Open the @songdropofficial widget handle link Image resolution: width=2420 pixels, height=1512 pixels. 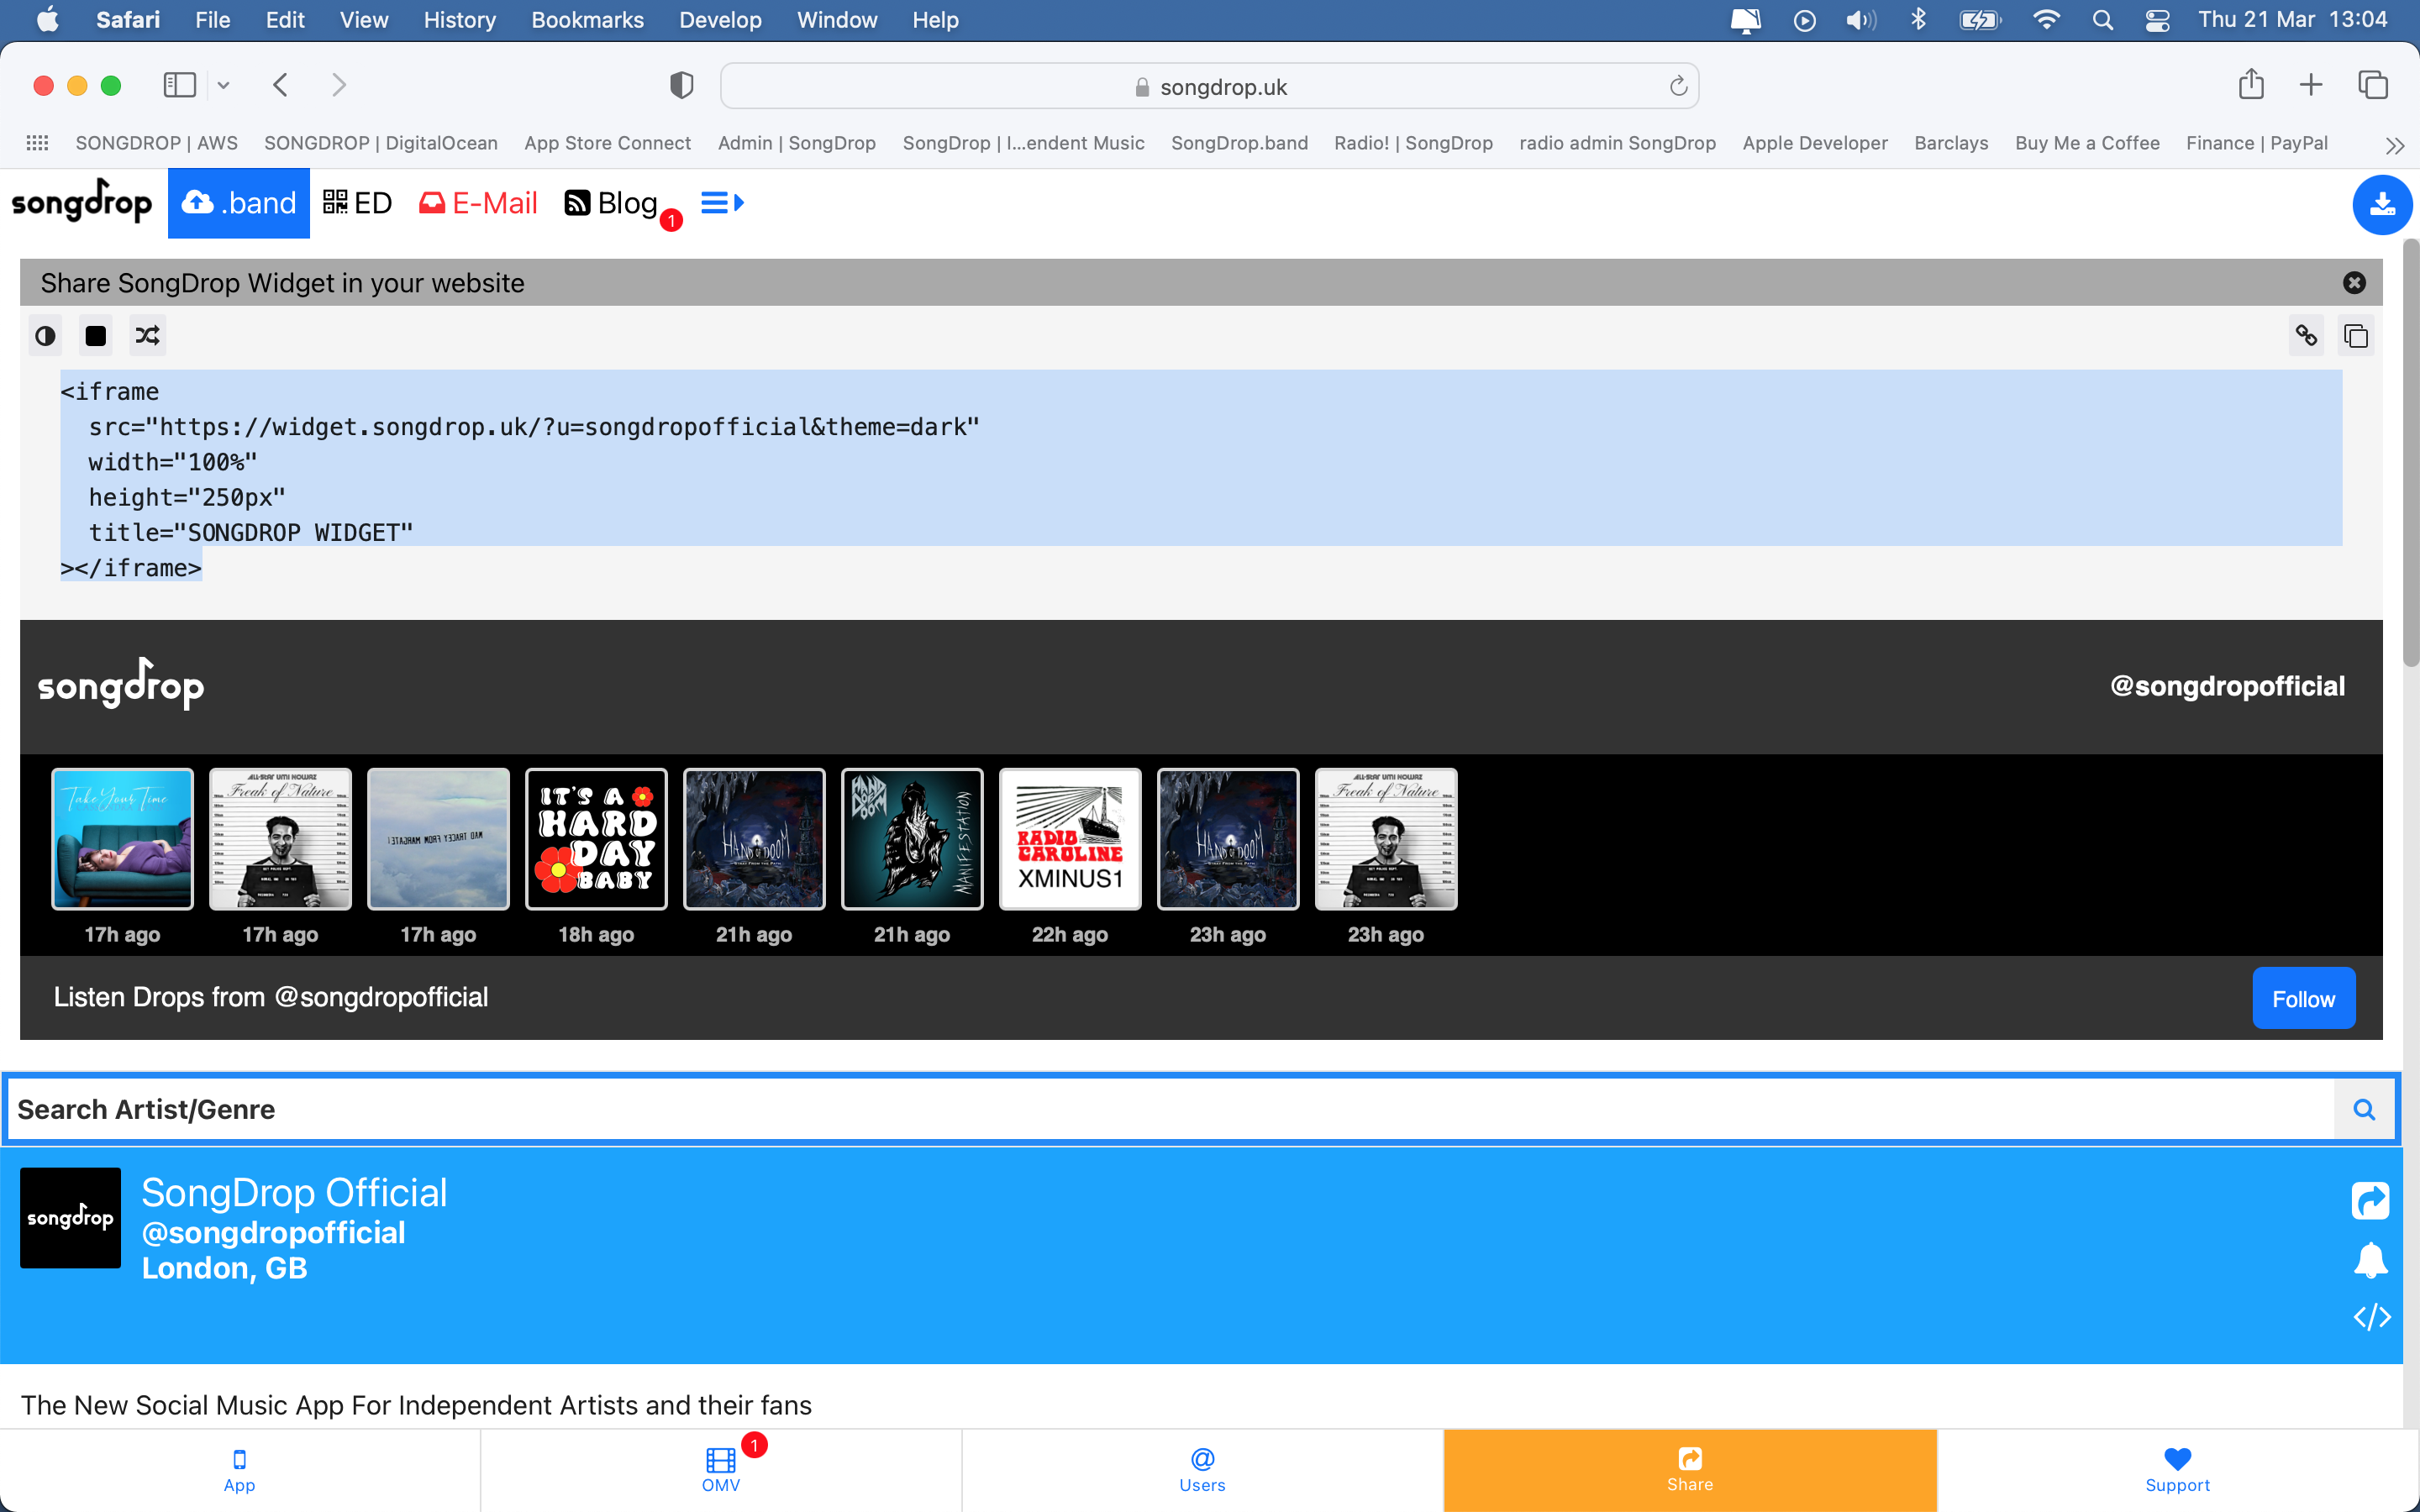[2227, 686]
